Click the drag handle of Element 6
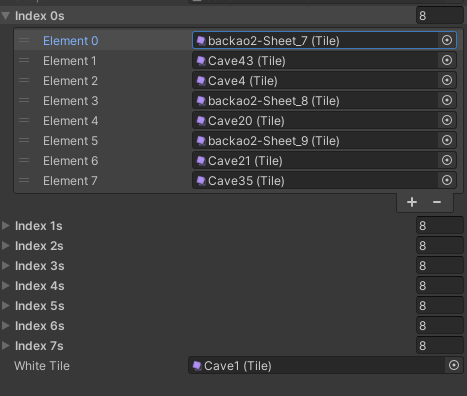 click(24, 160)
